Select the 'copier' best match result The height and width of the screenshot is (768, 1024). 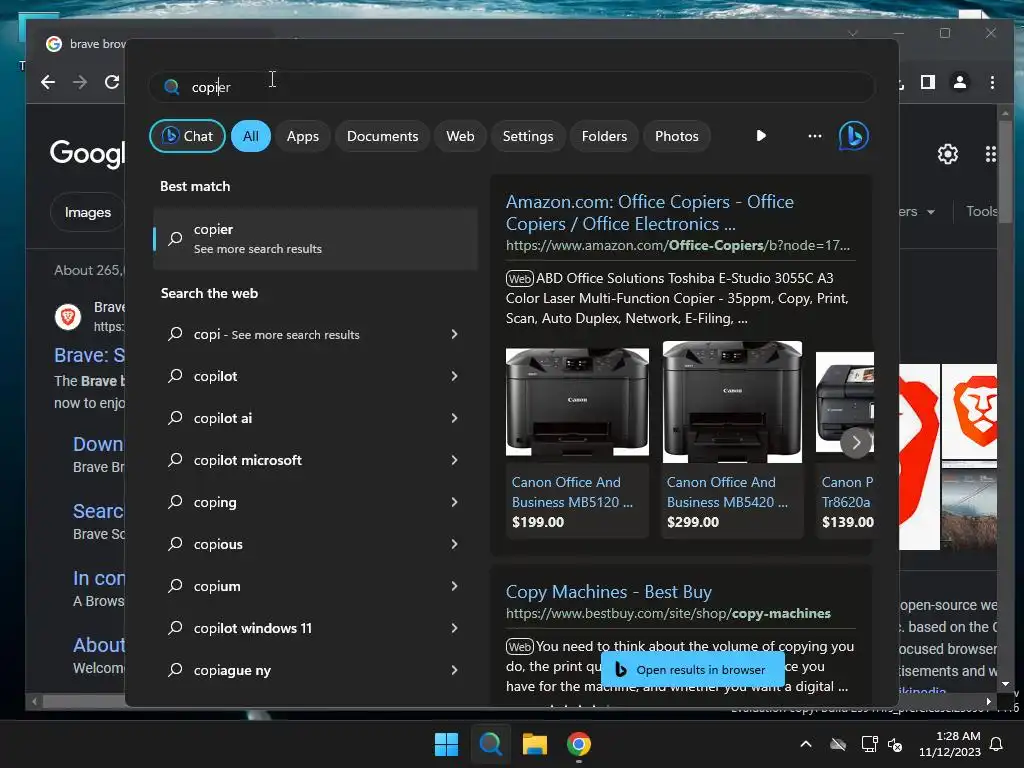coord(315,238)
